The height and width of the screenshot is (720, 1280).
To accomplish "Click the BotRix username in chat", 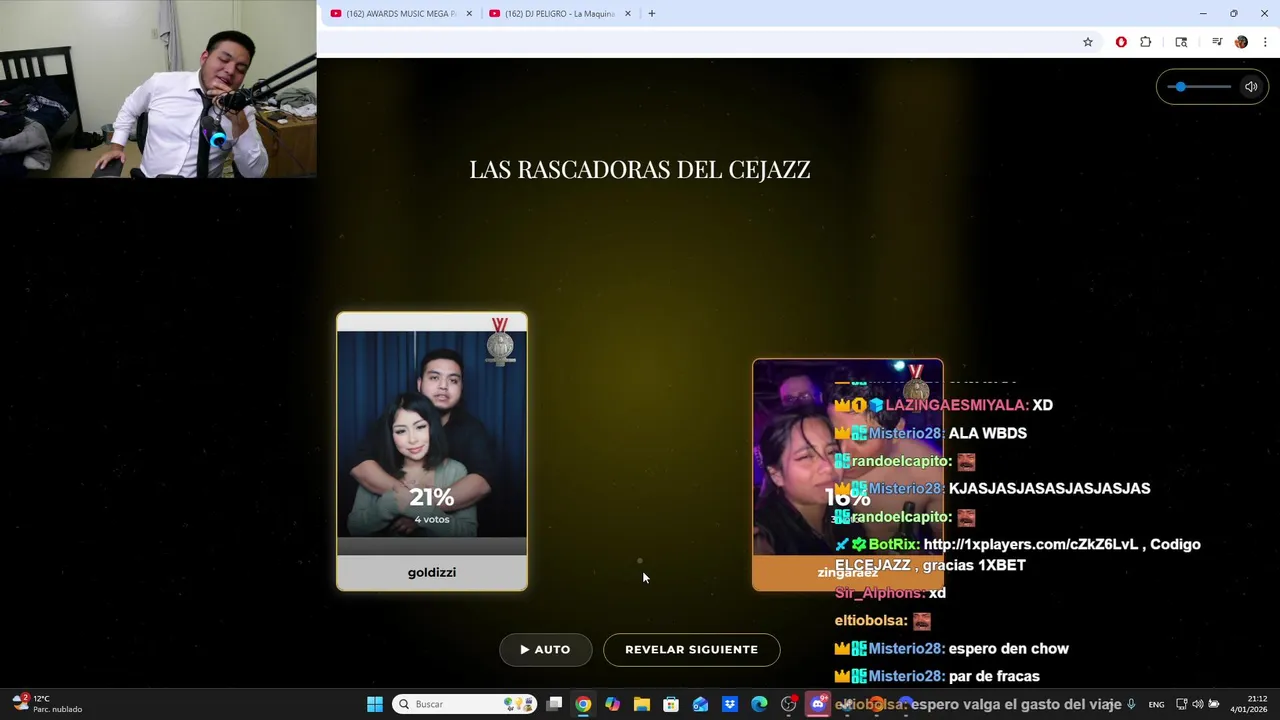I will pyautogui.click(x=893, y=544).
